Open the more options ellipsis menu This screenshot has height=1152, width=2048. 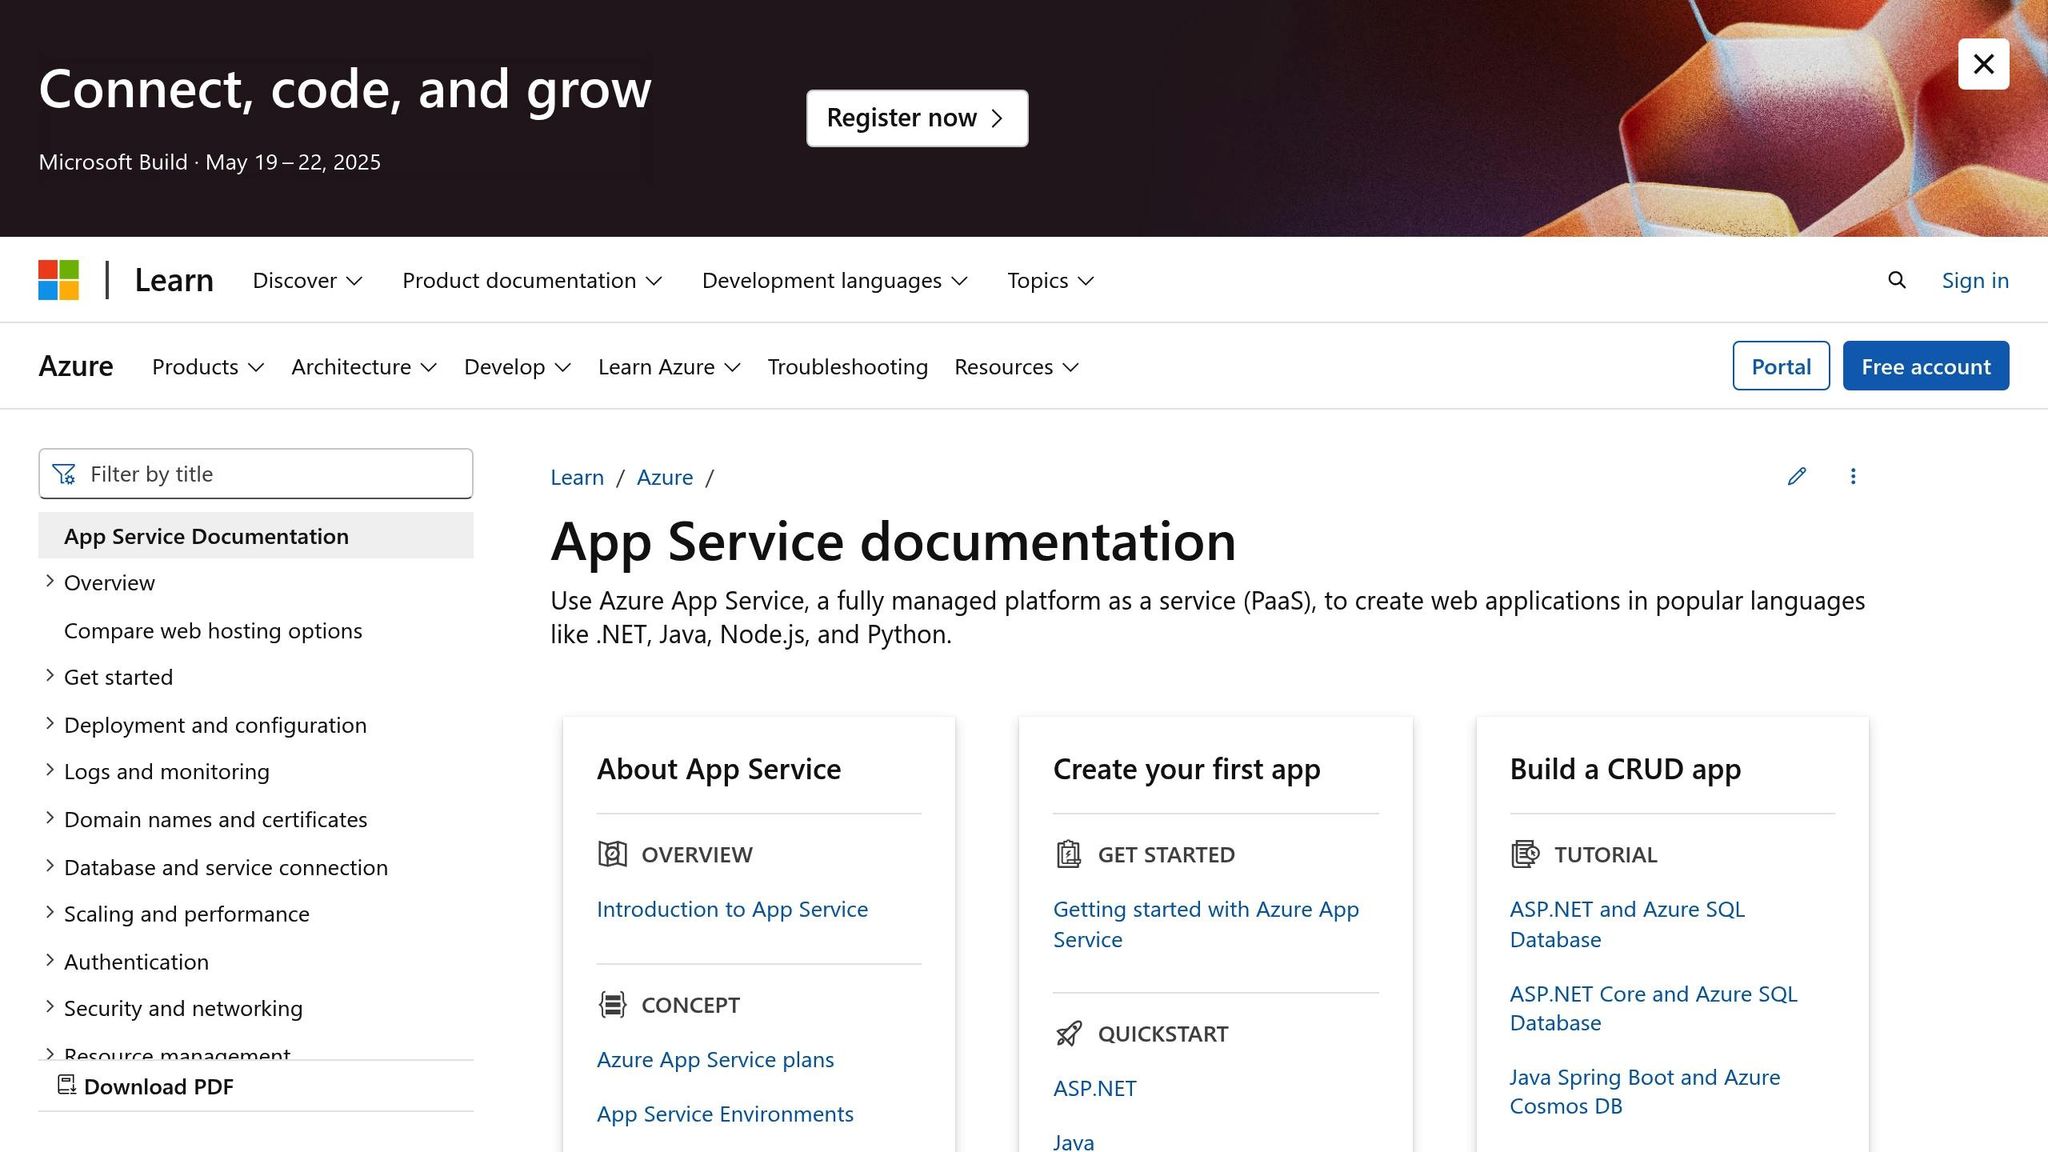click(x=1853, y=476)
